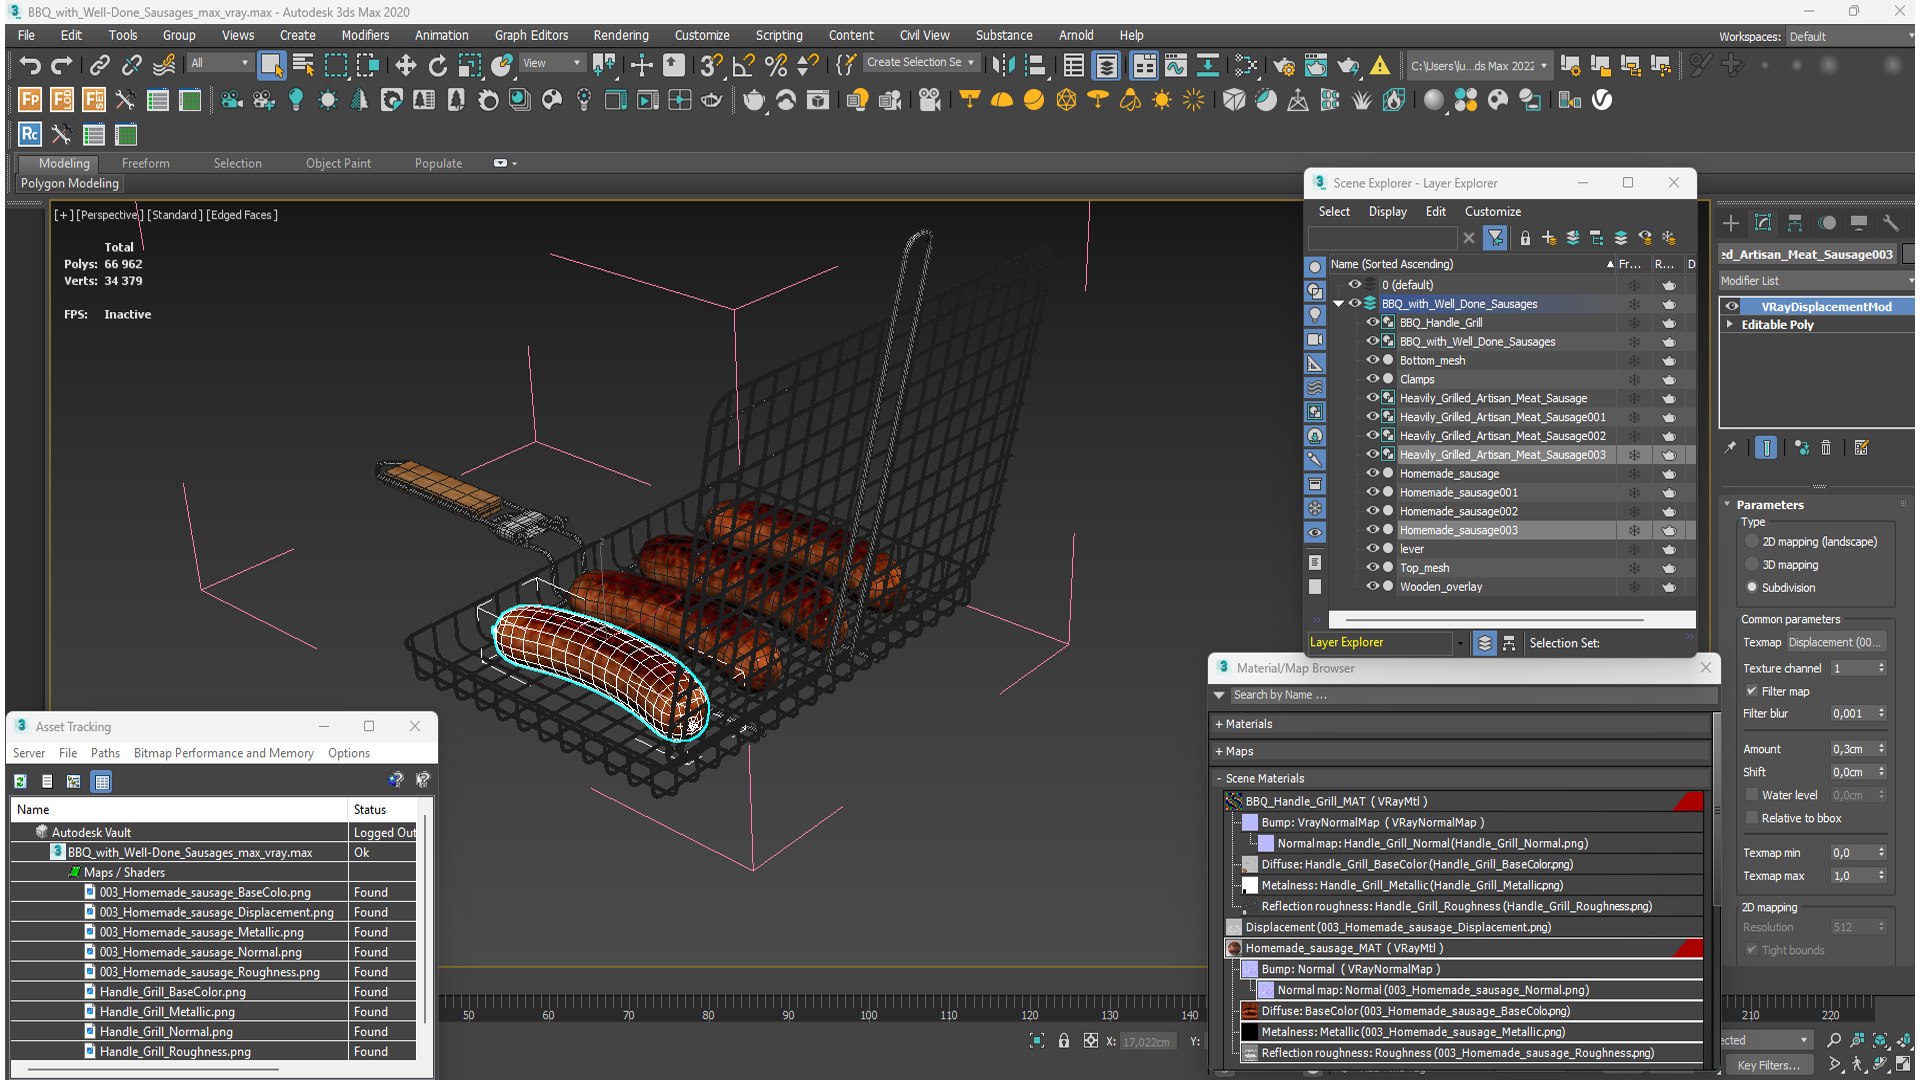Toggle the Filter map checkbox

click(x=1752, y=692)
